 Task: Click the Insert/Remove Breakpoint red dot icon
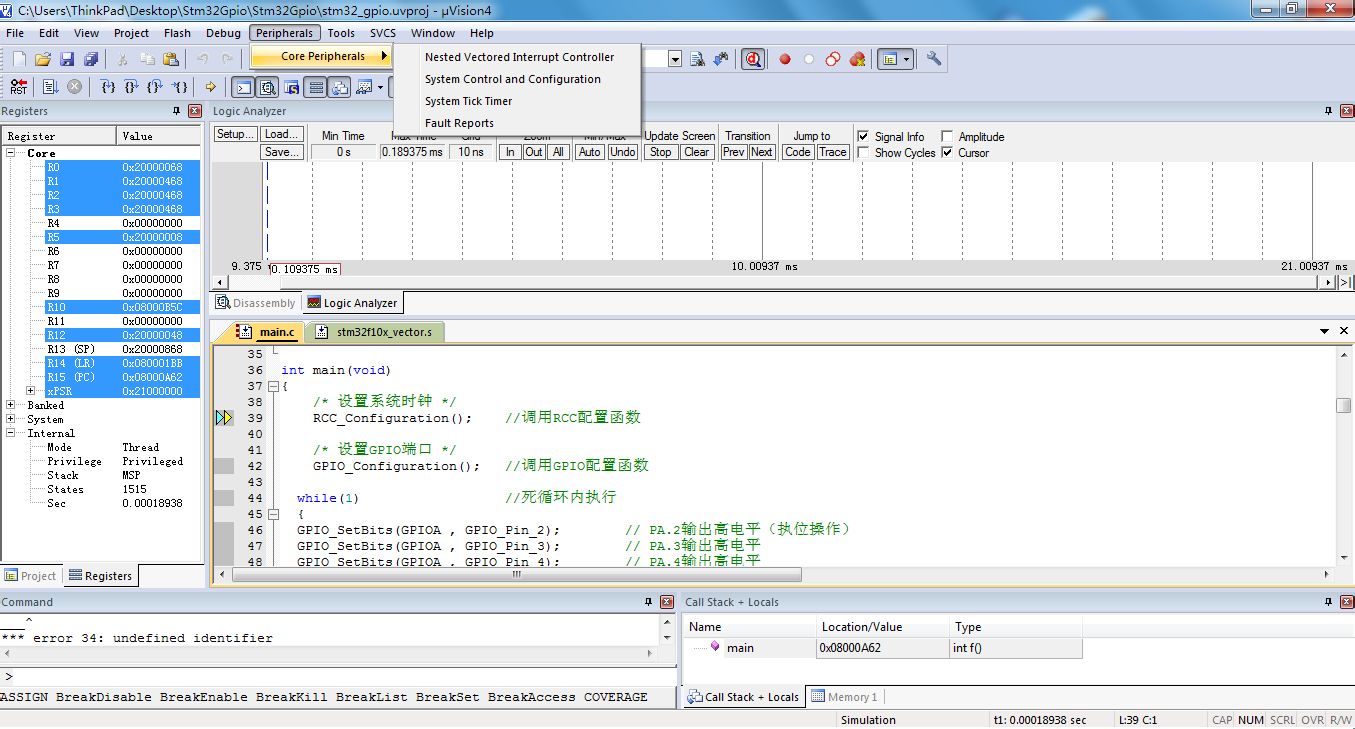click(785, 59)
